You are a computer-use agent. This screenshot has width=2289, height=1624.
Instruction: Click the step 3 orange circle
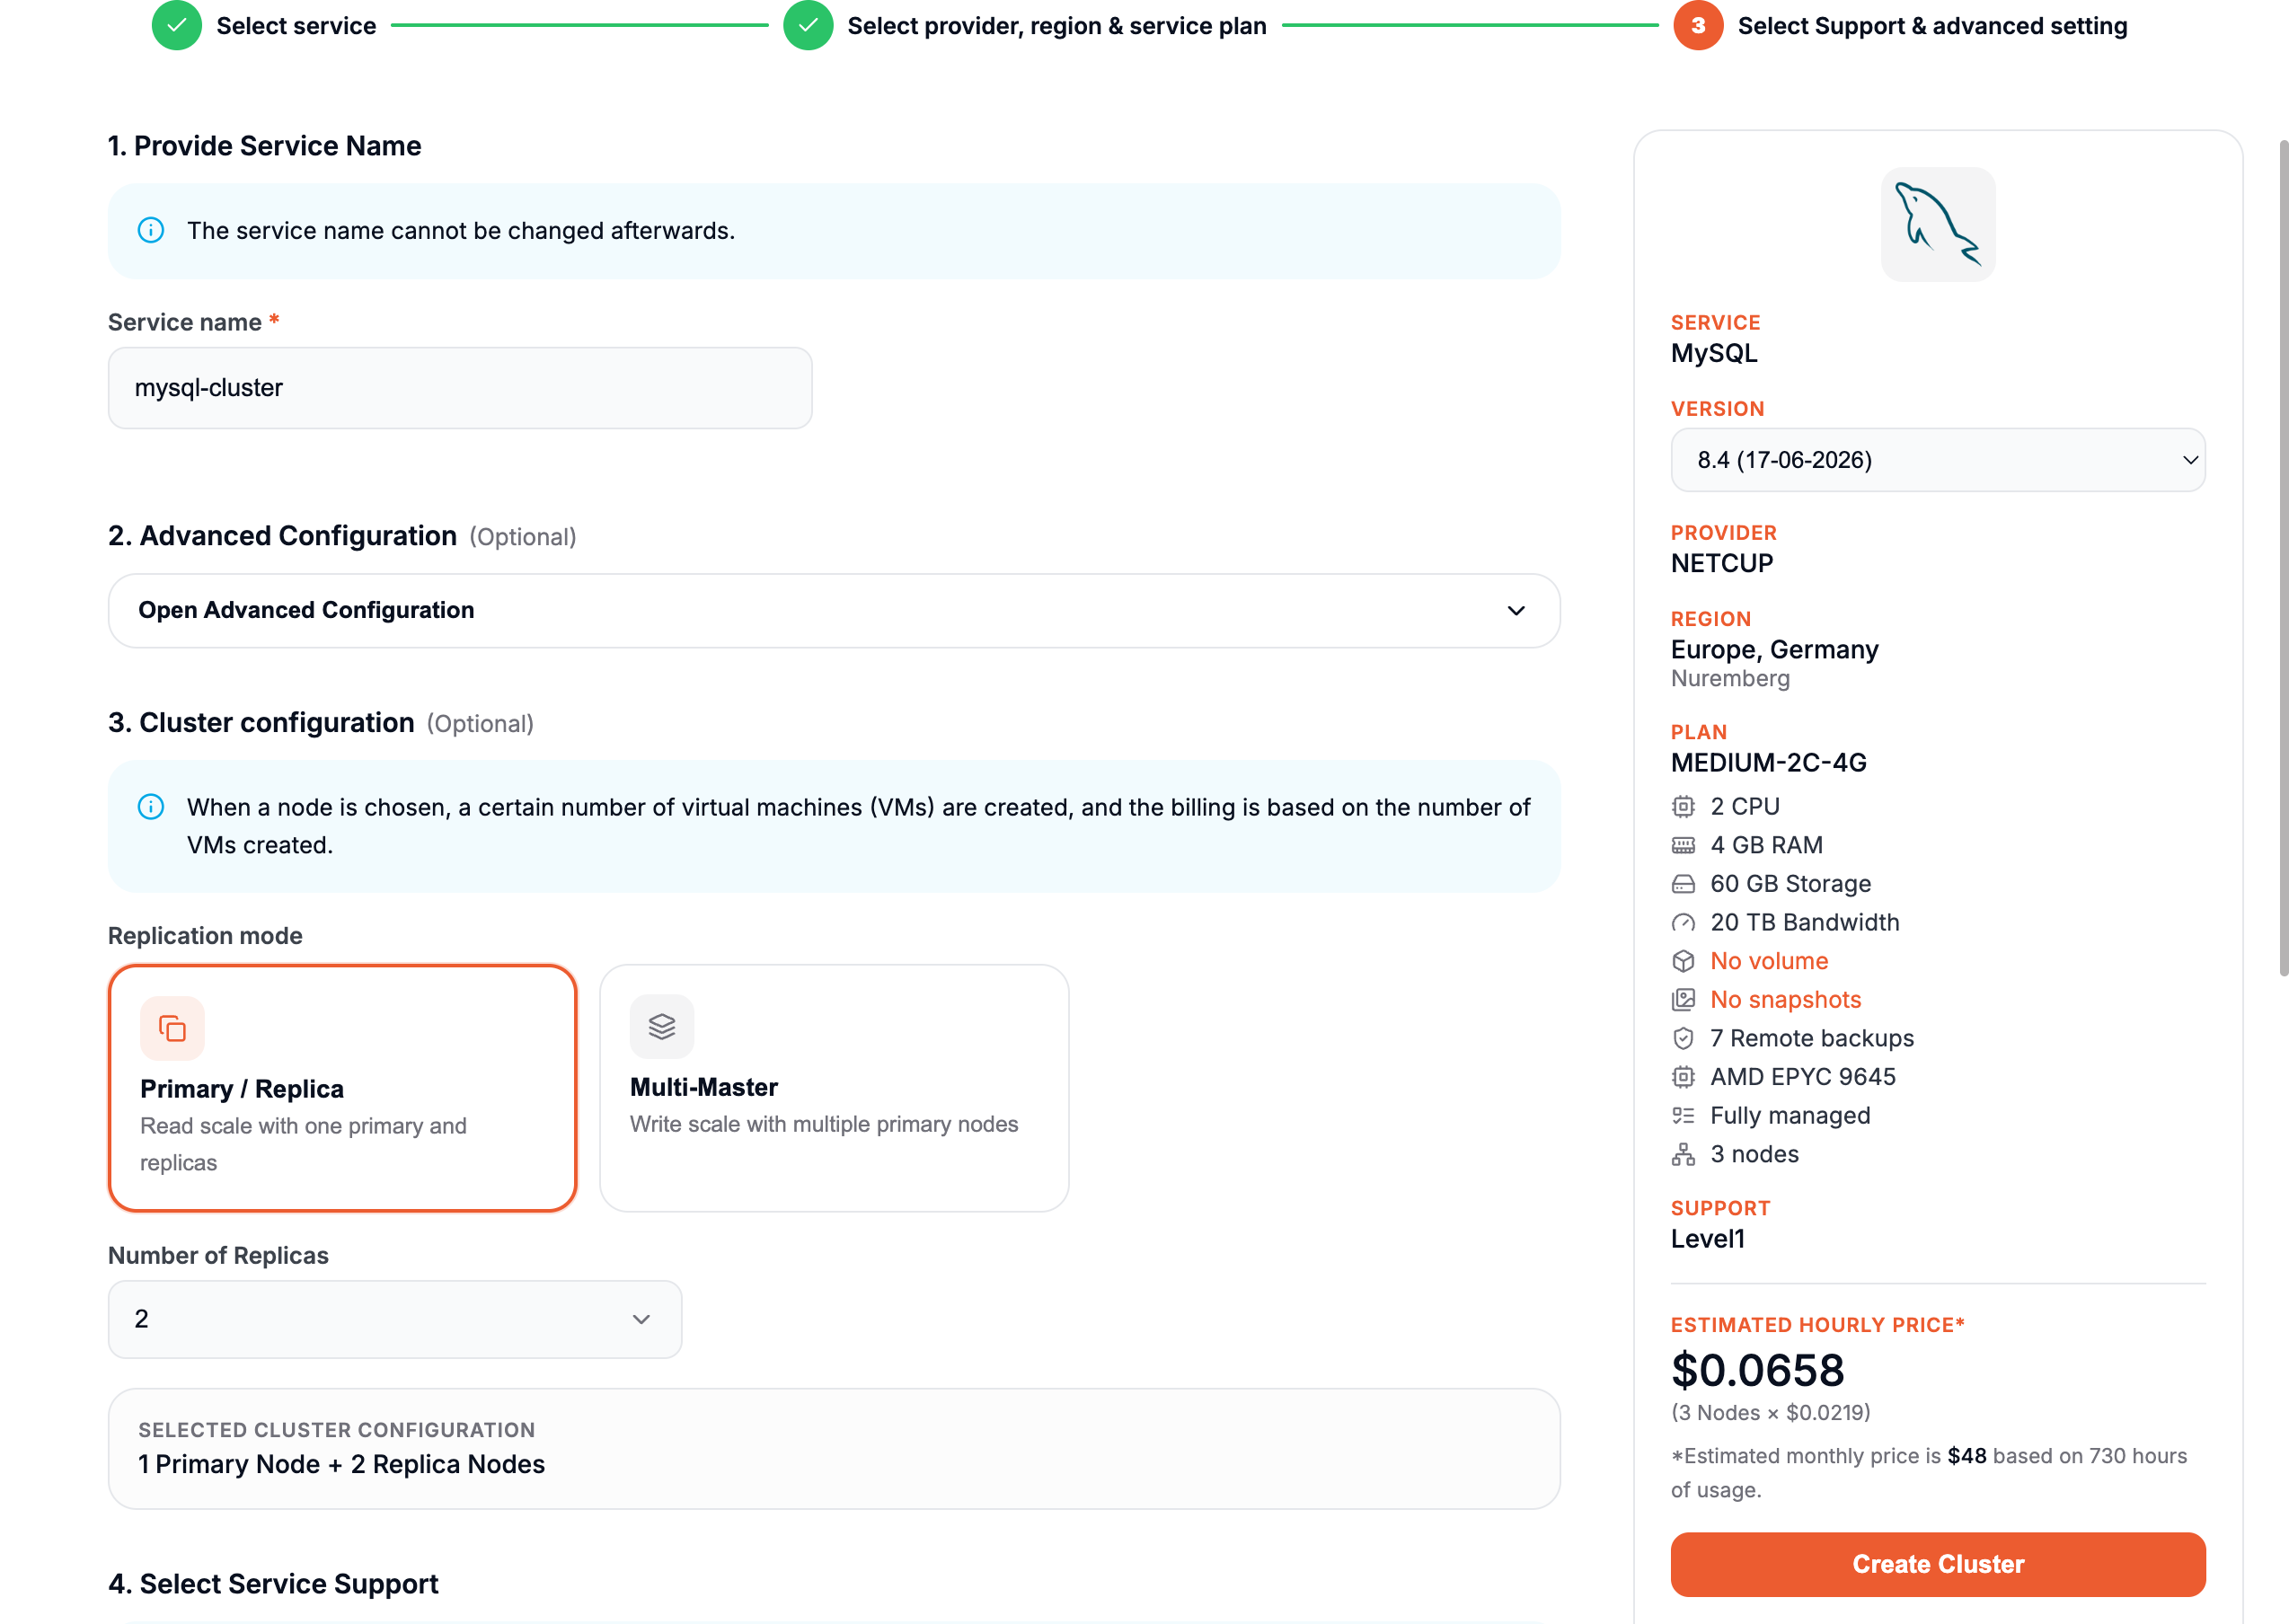point(1698,25)
